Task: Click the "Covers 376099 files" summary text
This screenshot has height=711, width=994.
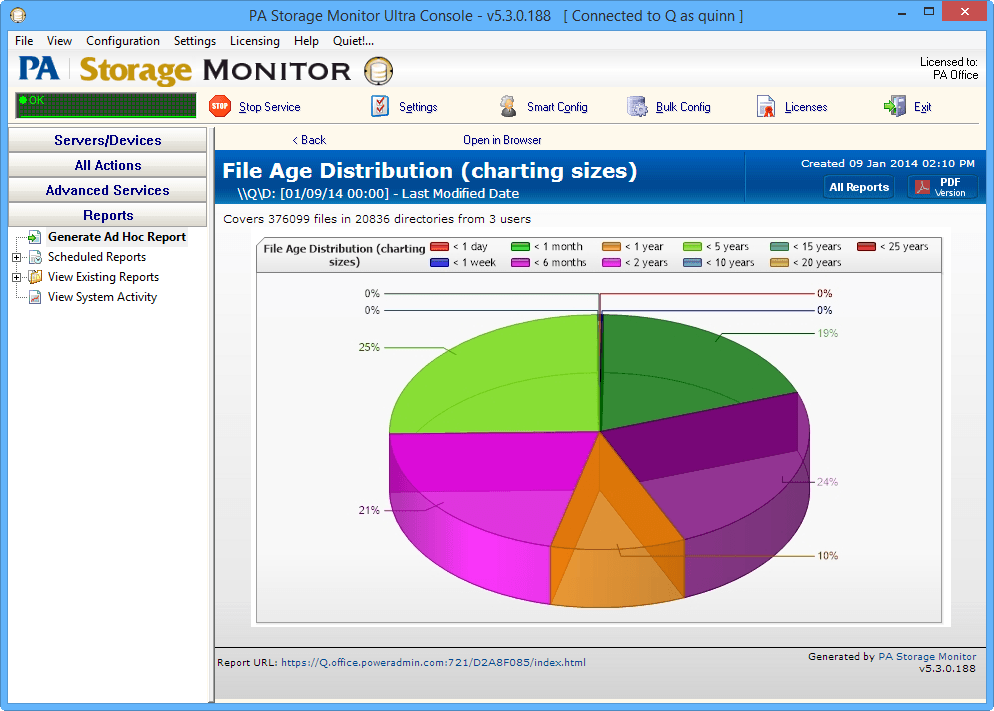Action: click(377, 219)
